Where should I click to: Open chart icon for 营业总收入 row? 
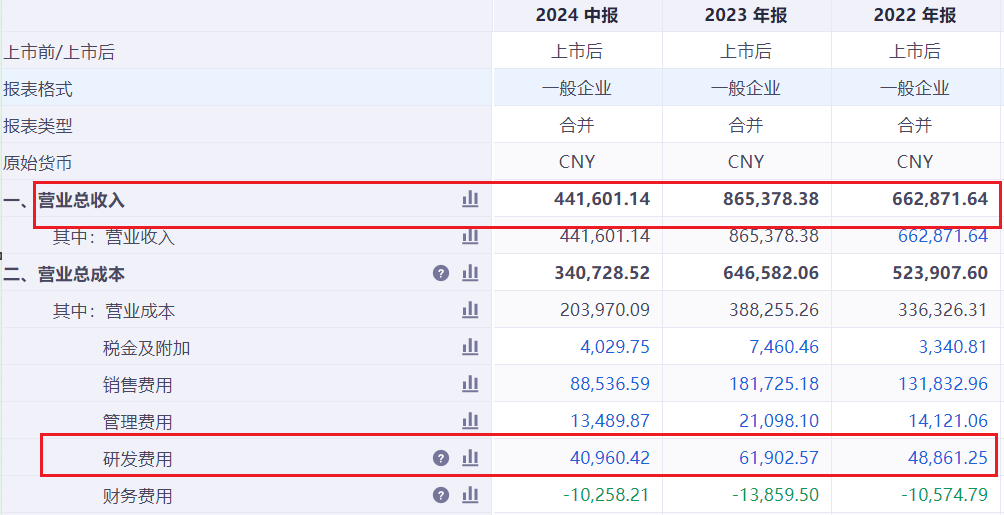pyautogui.click(x=470, y=199)
